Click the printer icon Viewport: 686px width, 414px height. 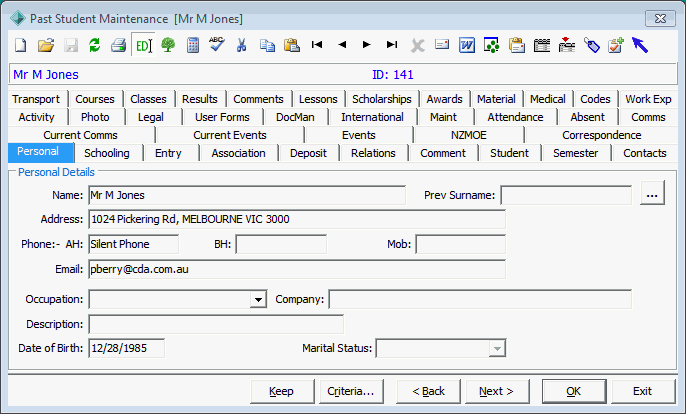click(x=119, y=45)
